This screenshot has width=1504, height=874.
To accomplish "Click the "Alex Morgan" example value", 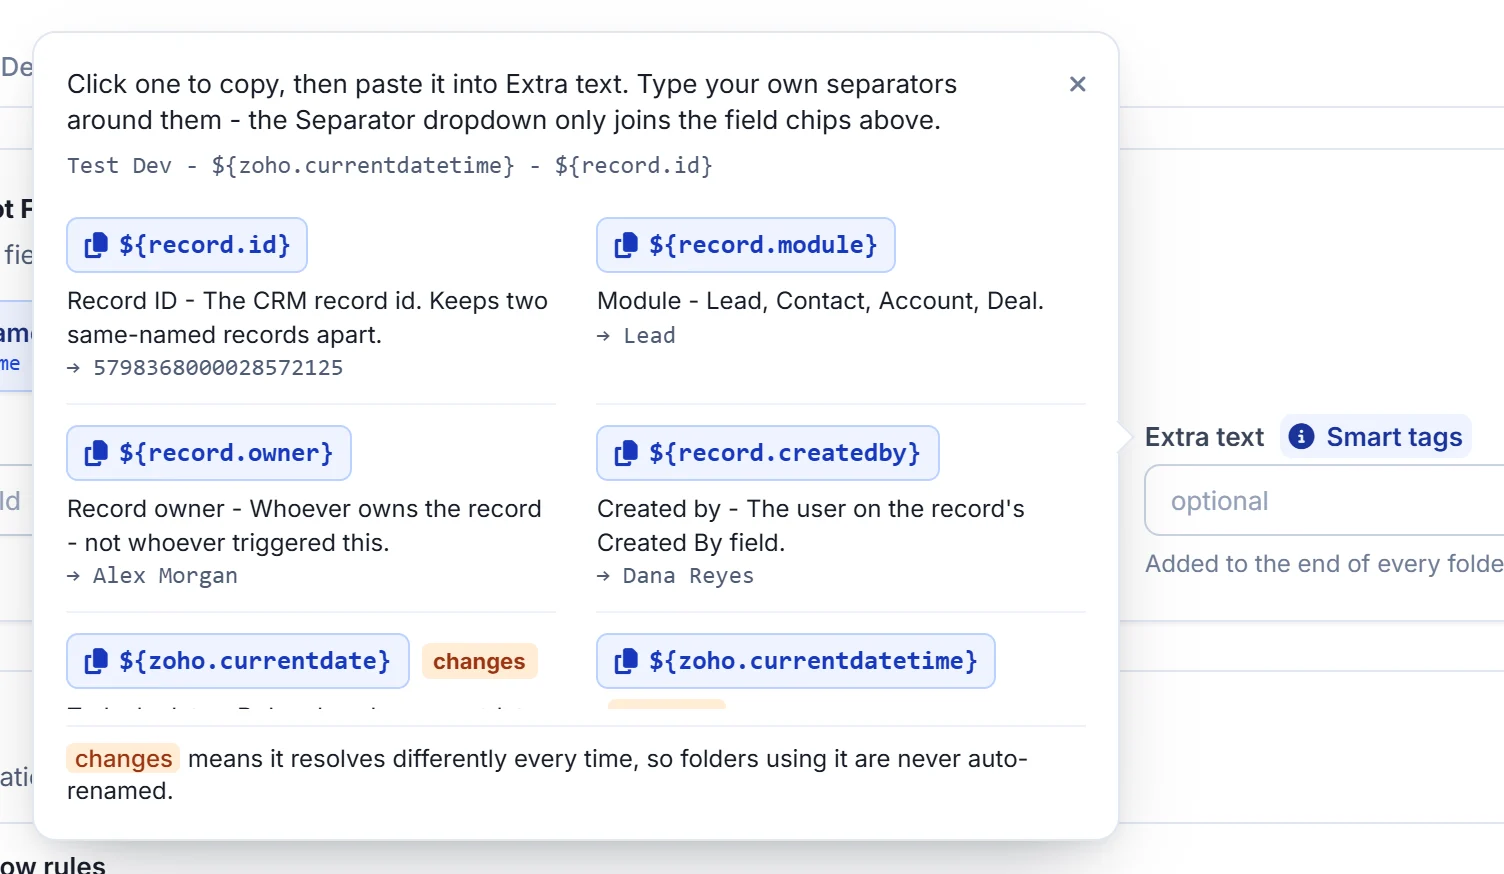I will tap(165, 576).
